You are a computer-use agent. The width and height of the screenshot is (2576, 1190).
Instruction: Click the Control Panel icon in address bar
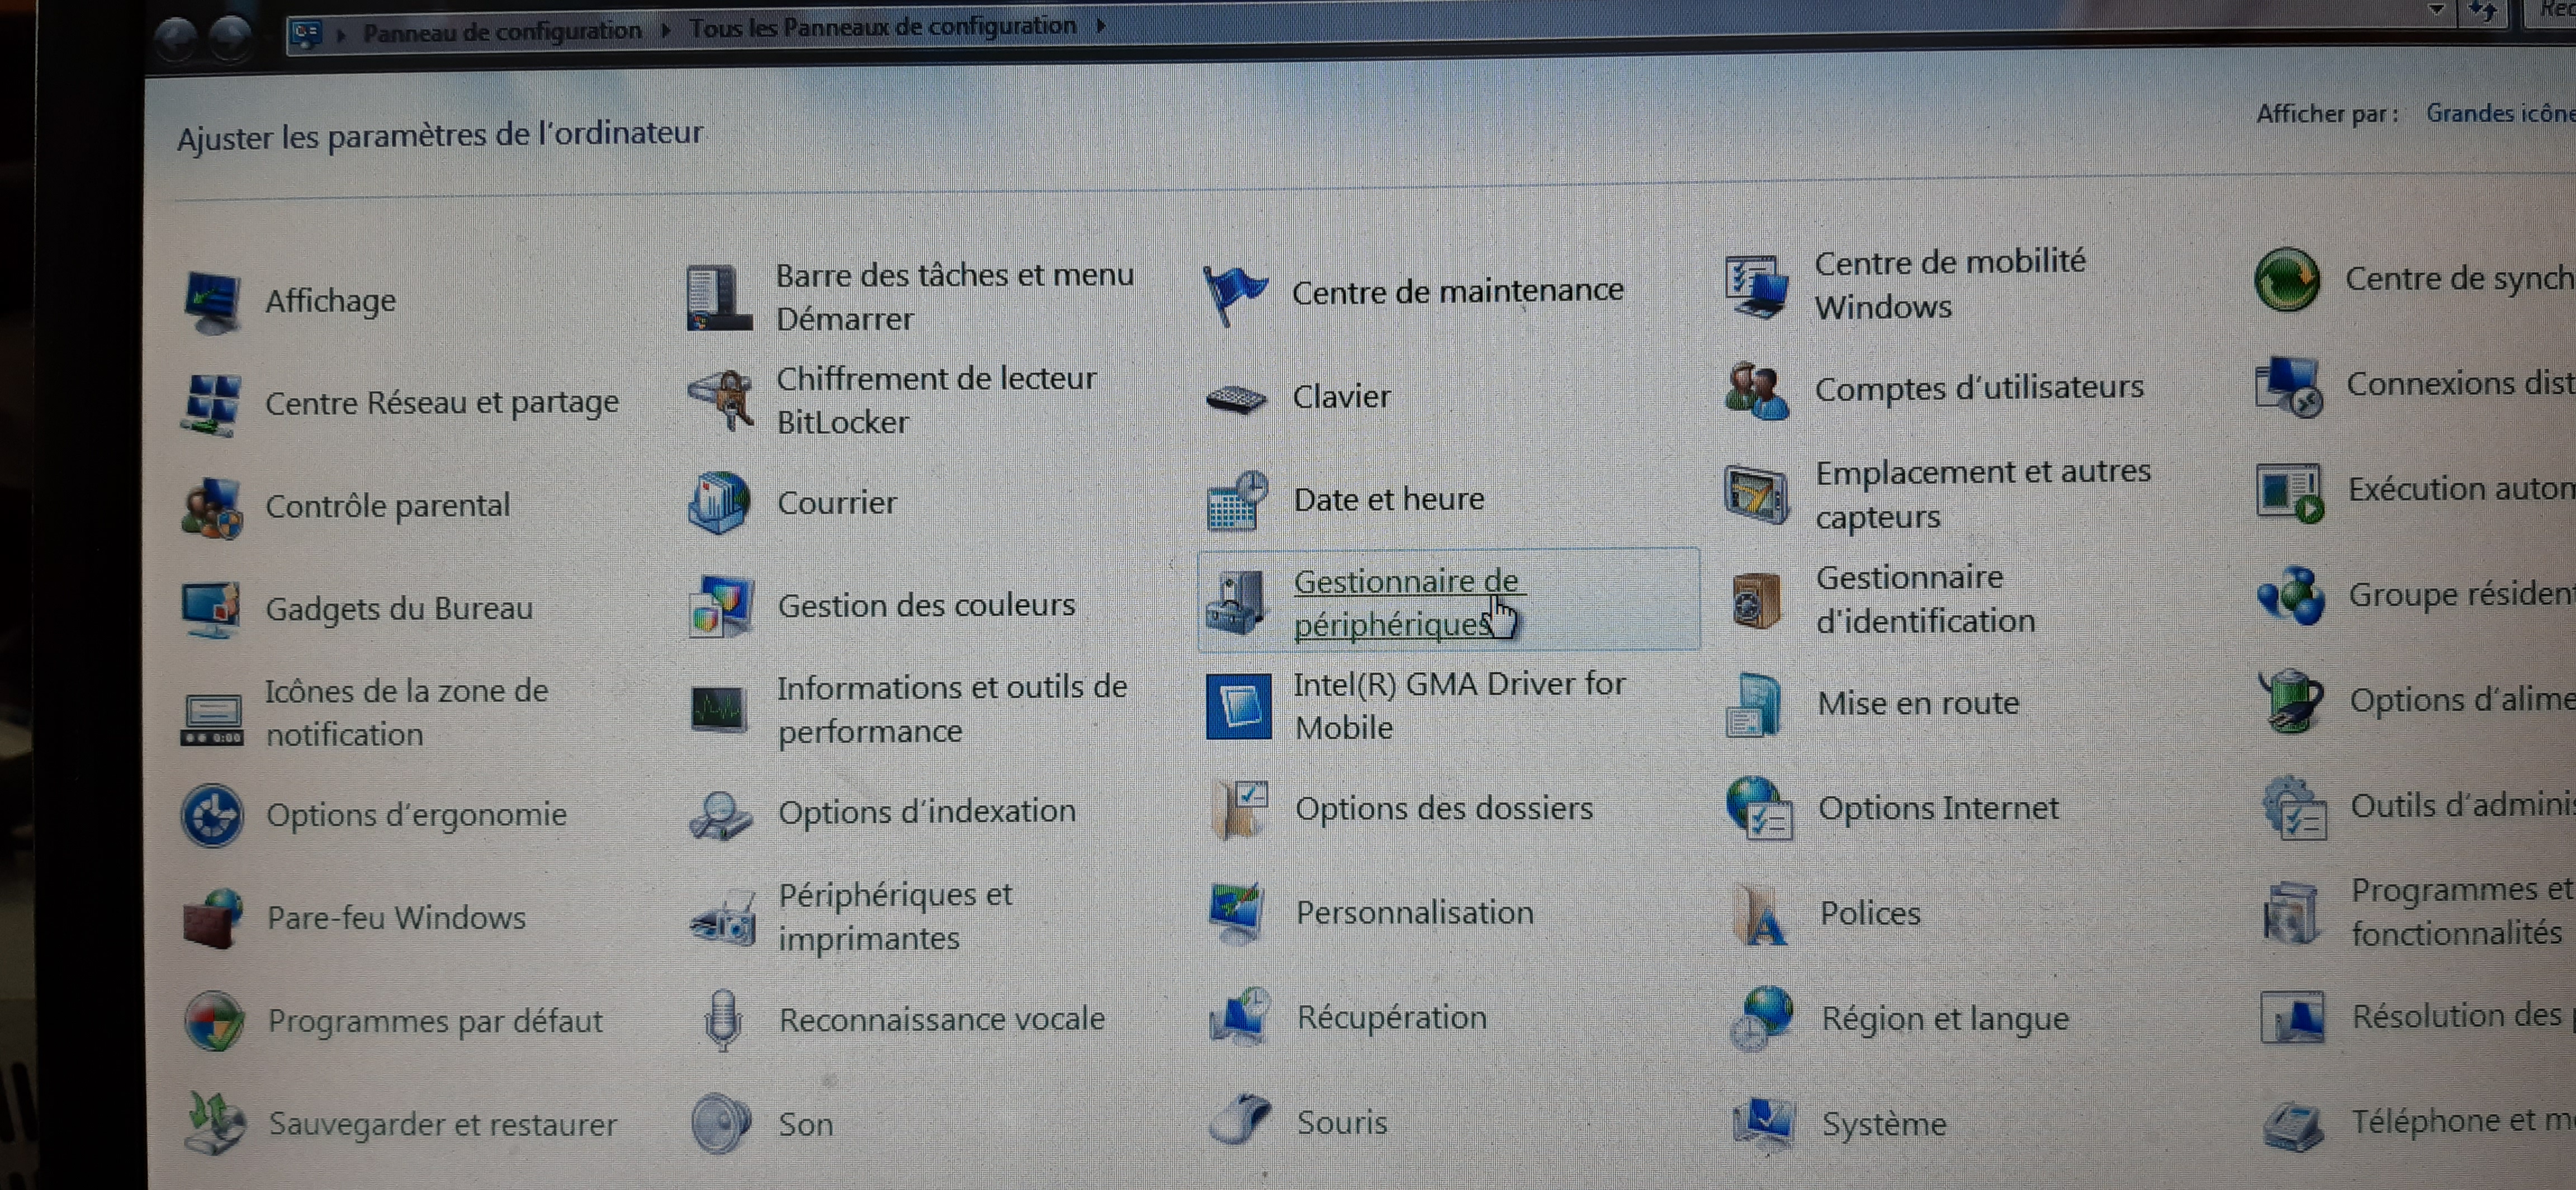pos(307,35)
